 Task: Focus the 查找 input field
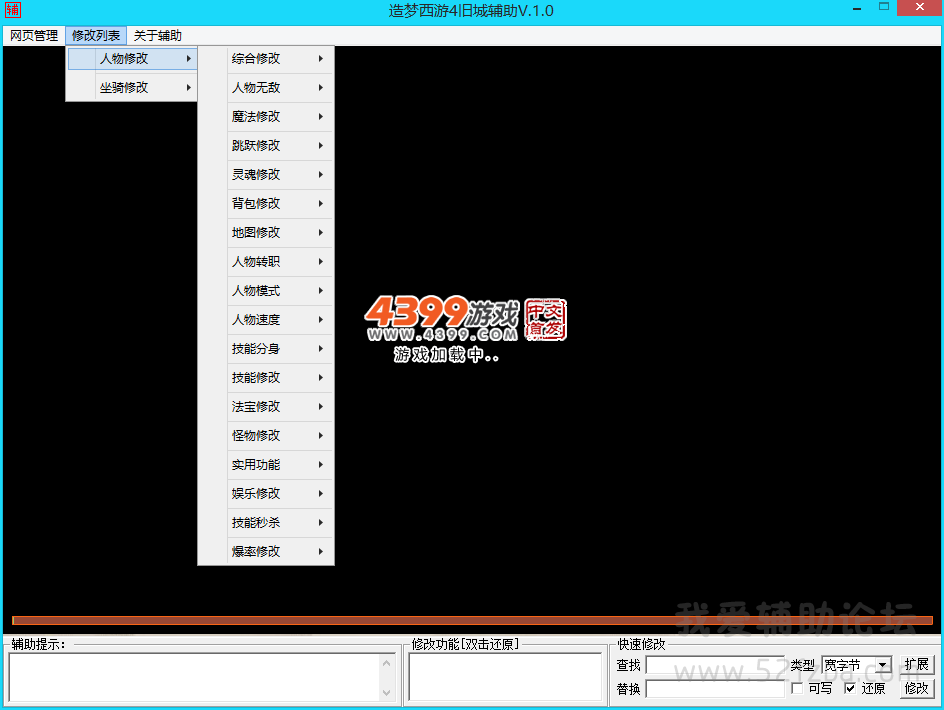click(715, 665)
